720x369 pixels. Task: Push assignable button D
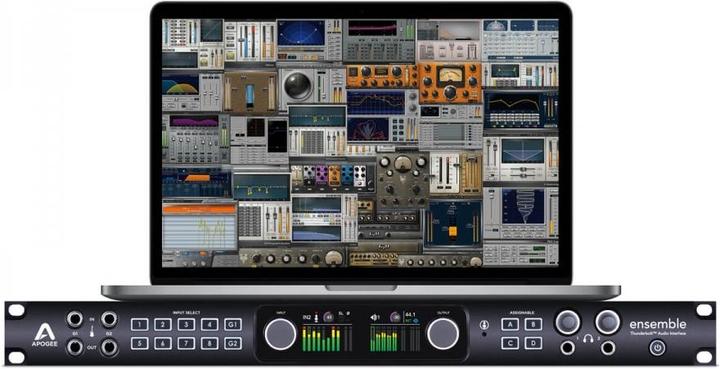click(x=533, y=343)
